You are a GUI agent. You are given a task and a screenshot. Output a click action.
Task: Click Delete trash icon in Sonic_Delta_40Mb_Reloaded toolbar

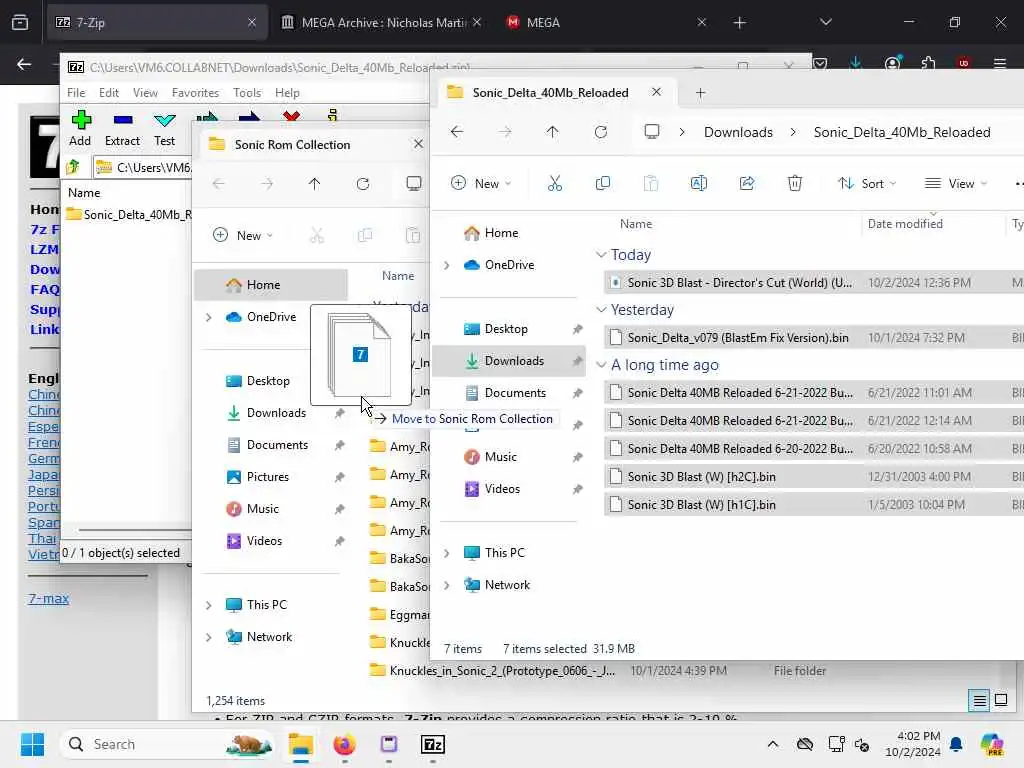coord(795,184)
